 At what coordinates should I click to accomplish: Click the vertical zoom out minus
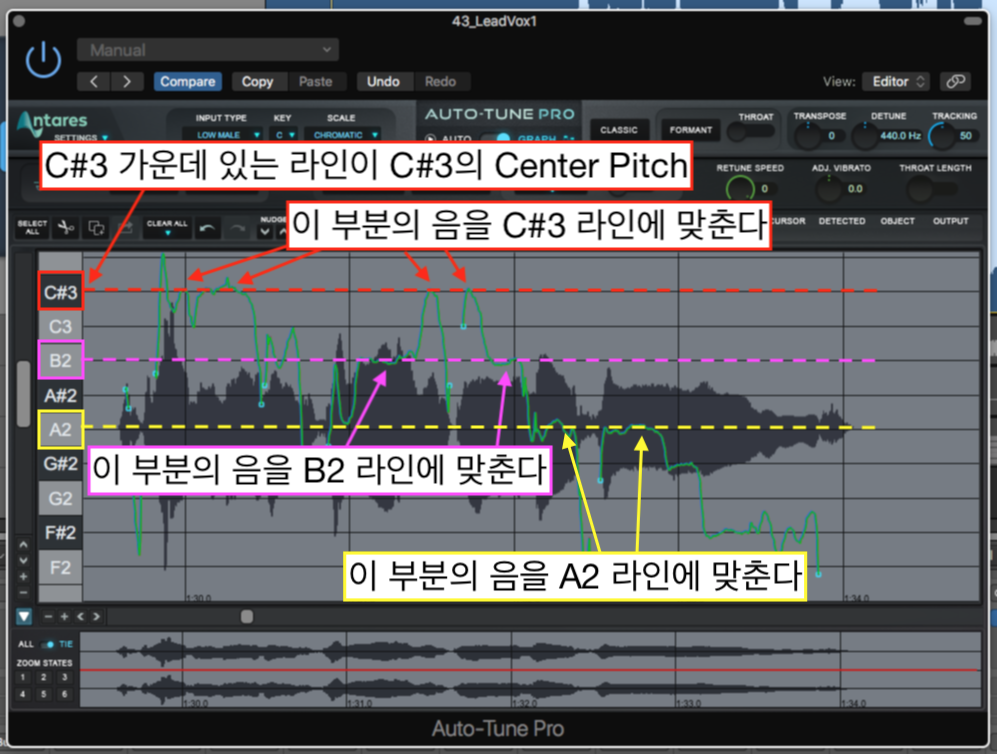[x=24, y=593]
